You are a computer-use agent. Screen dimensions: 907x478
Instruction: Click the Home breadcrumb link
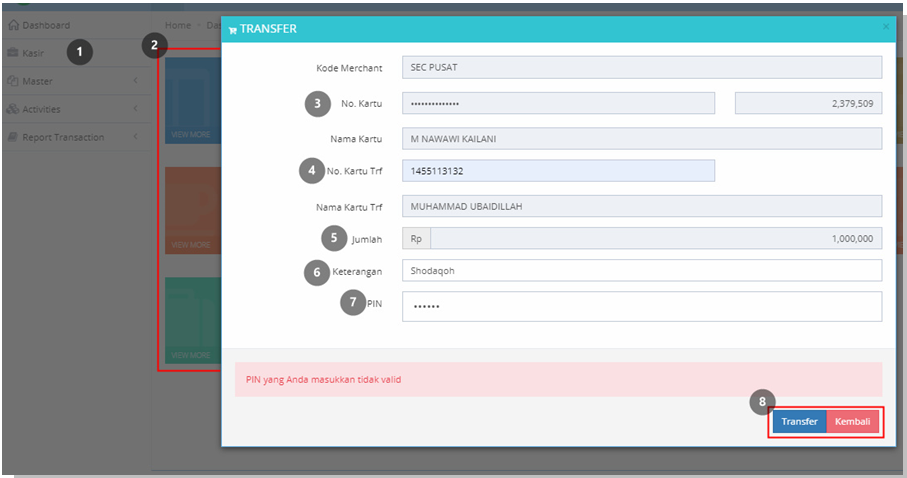coord(178,25)
